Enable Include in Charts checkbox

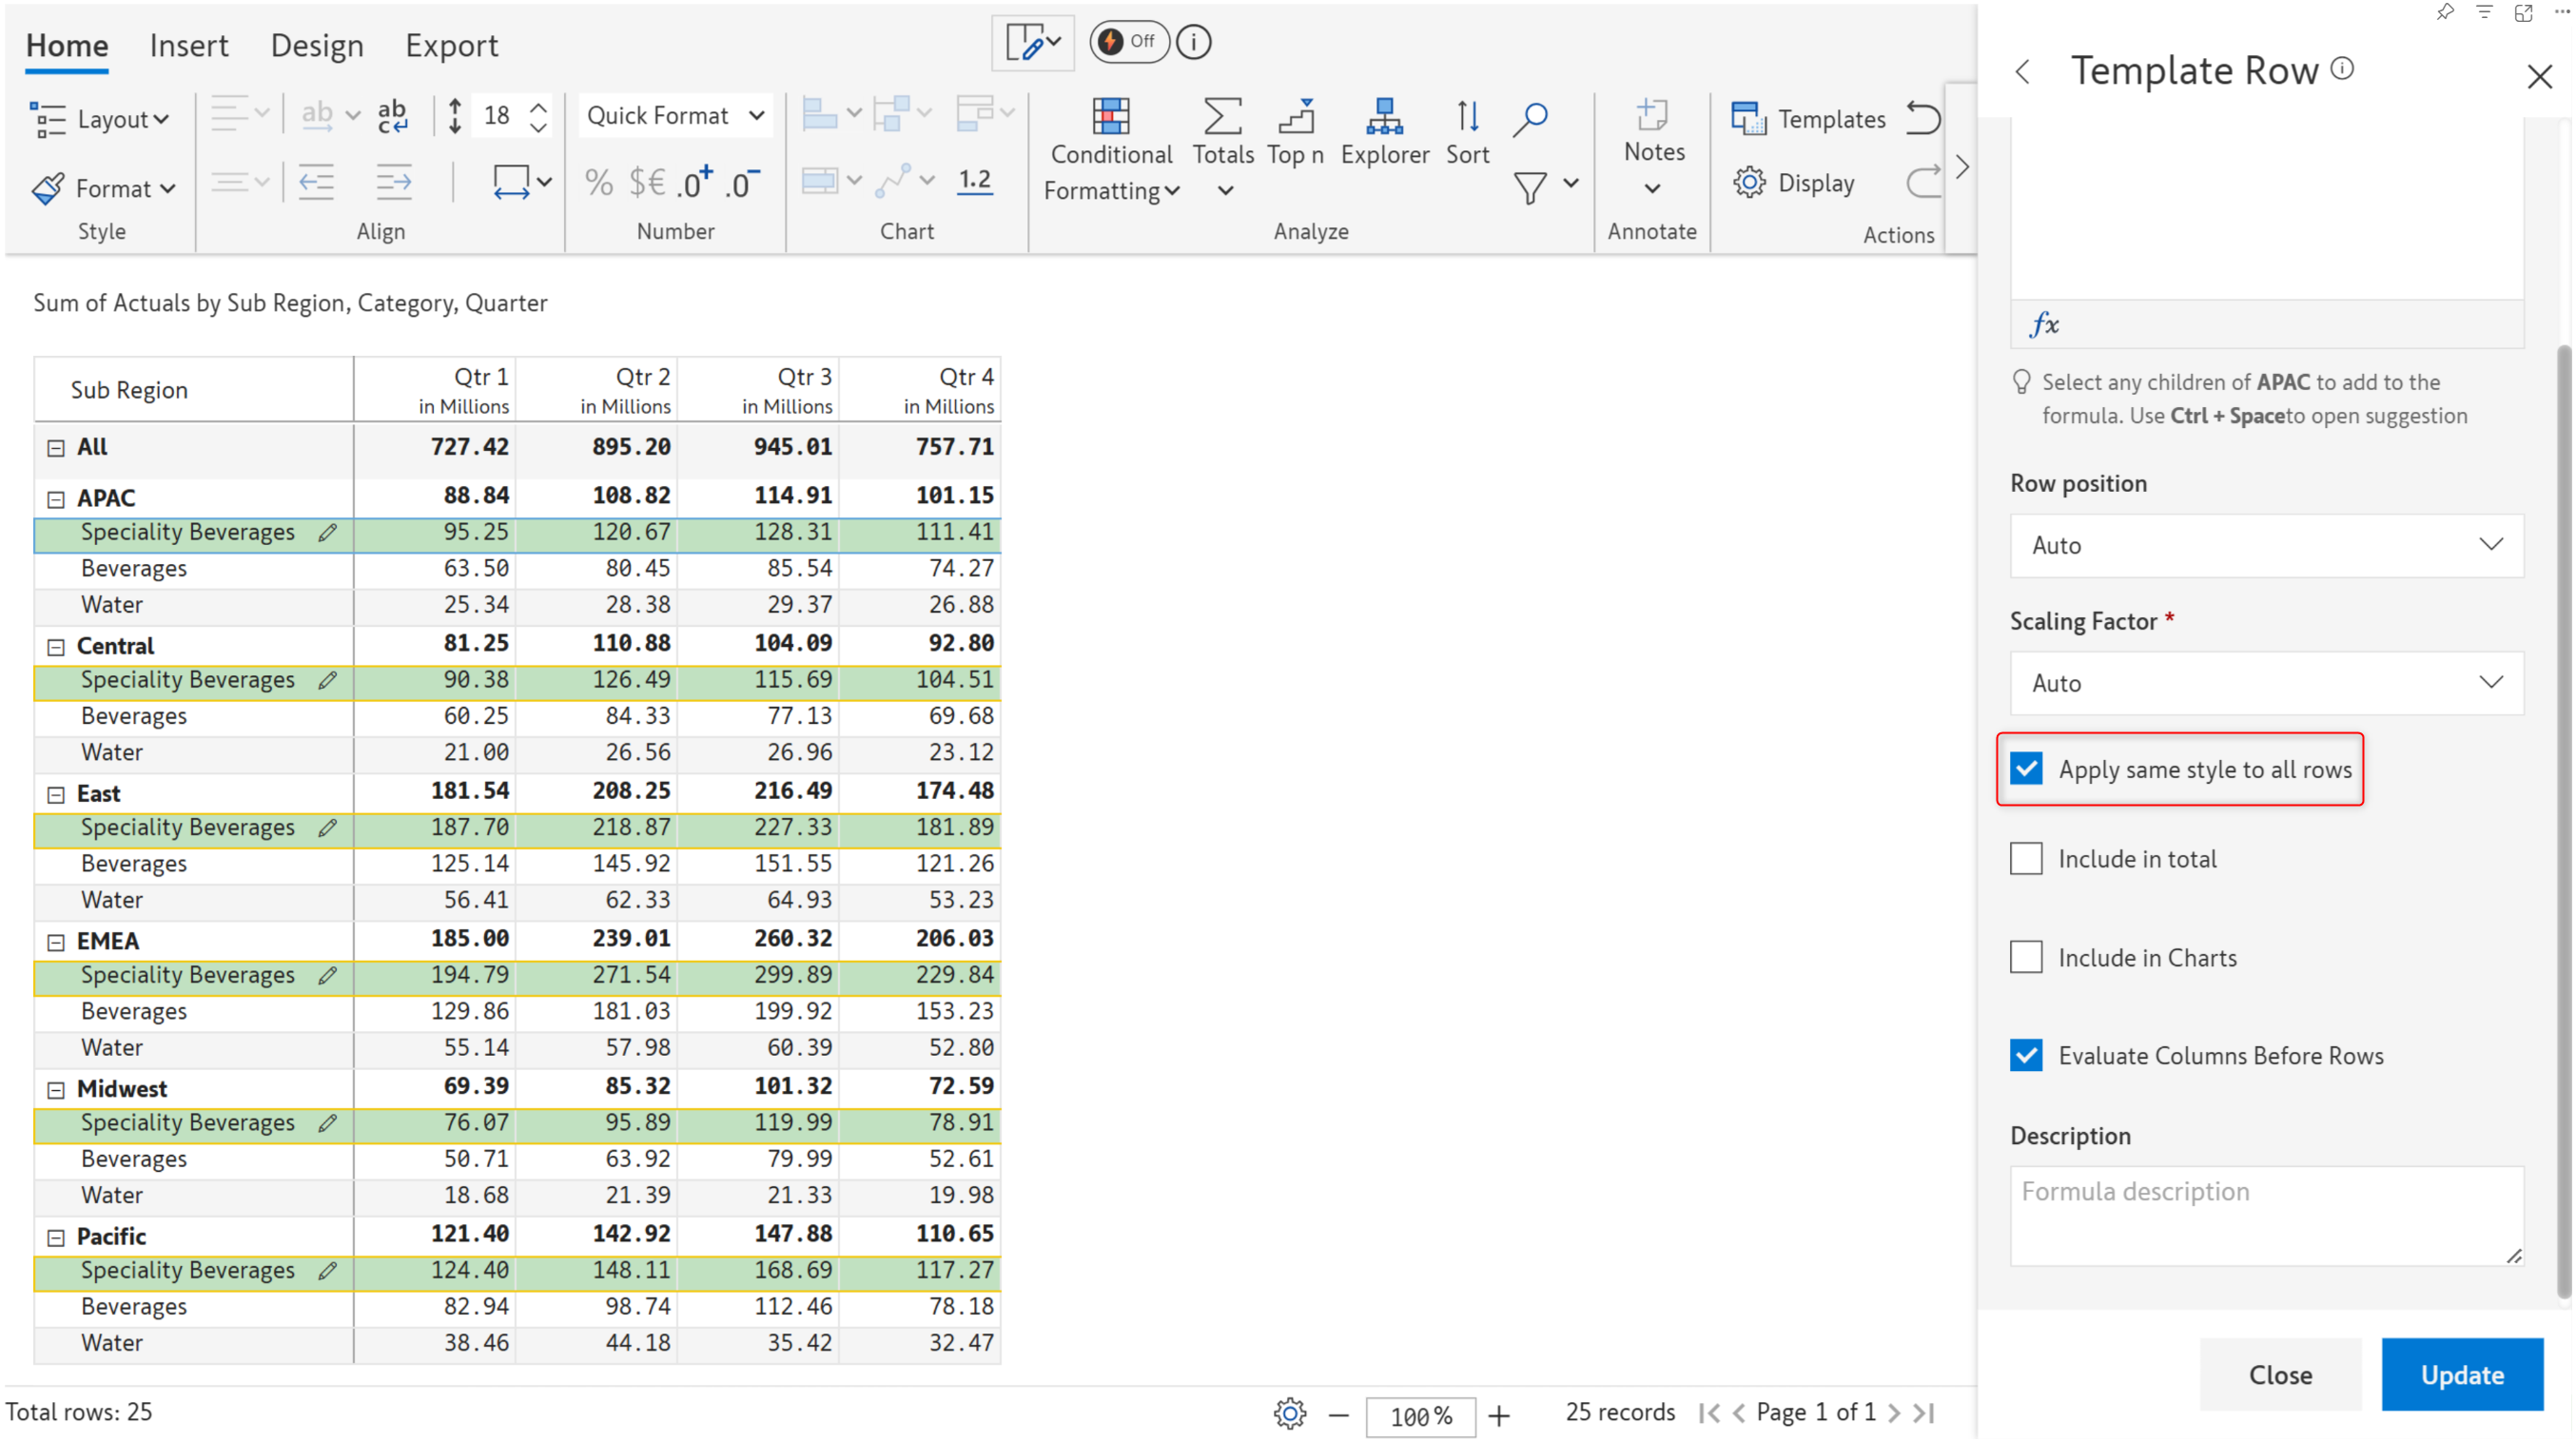click(x=2026, y=957)
